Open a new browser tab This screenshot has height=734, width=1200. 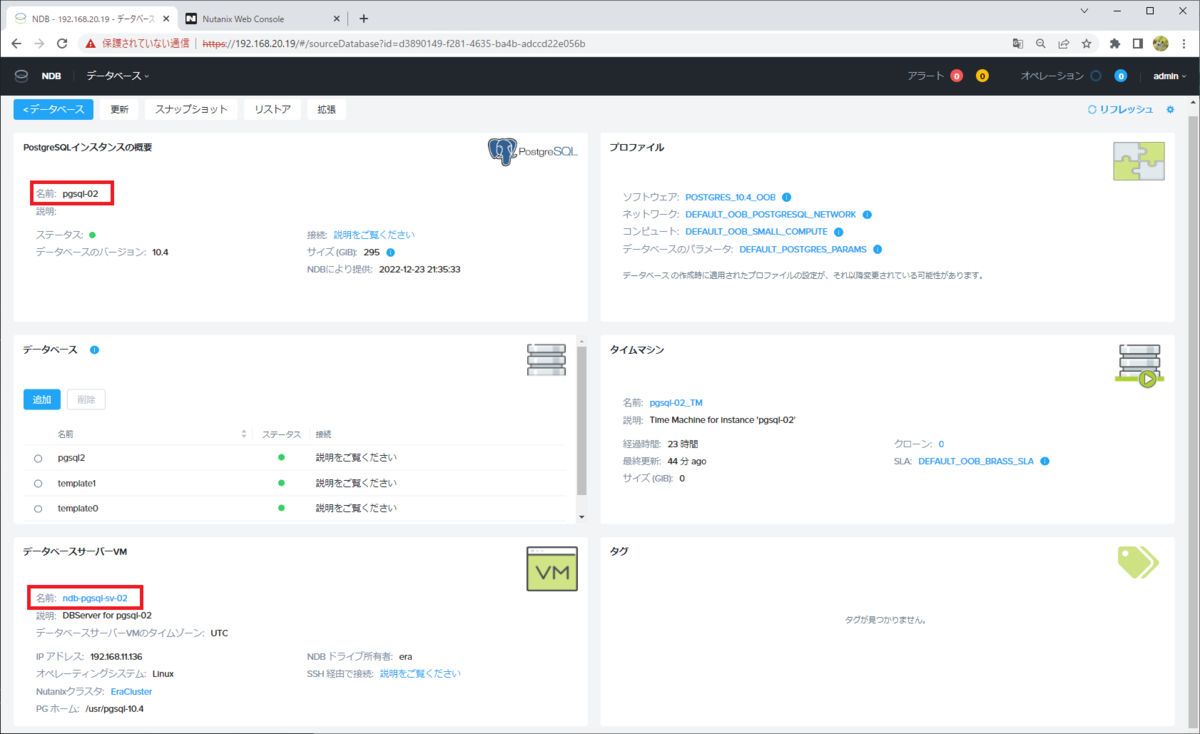click(363, 18)
